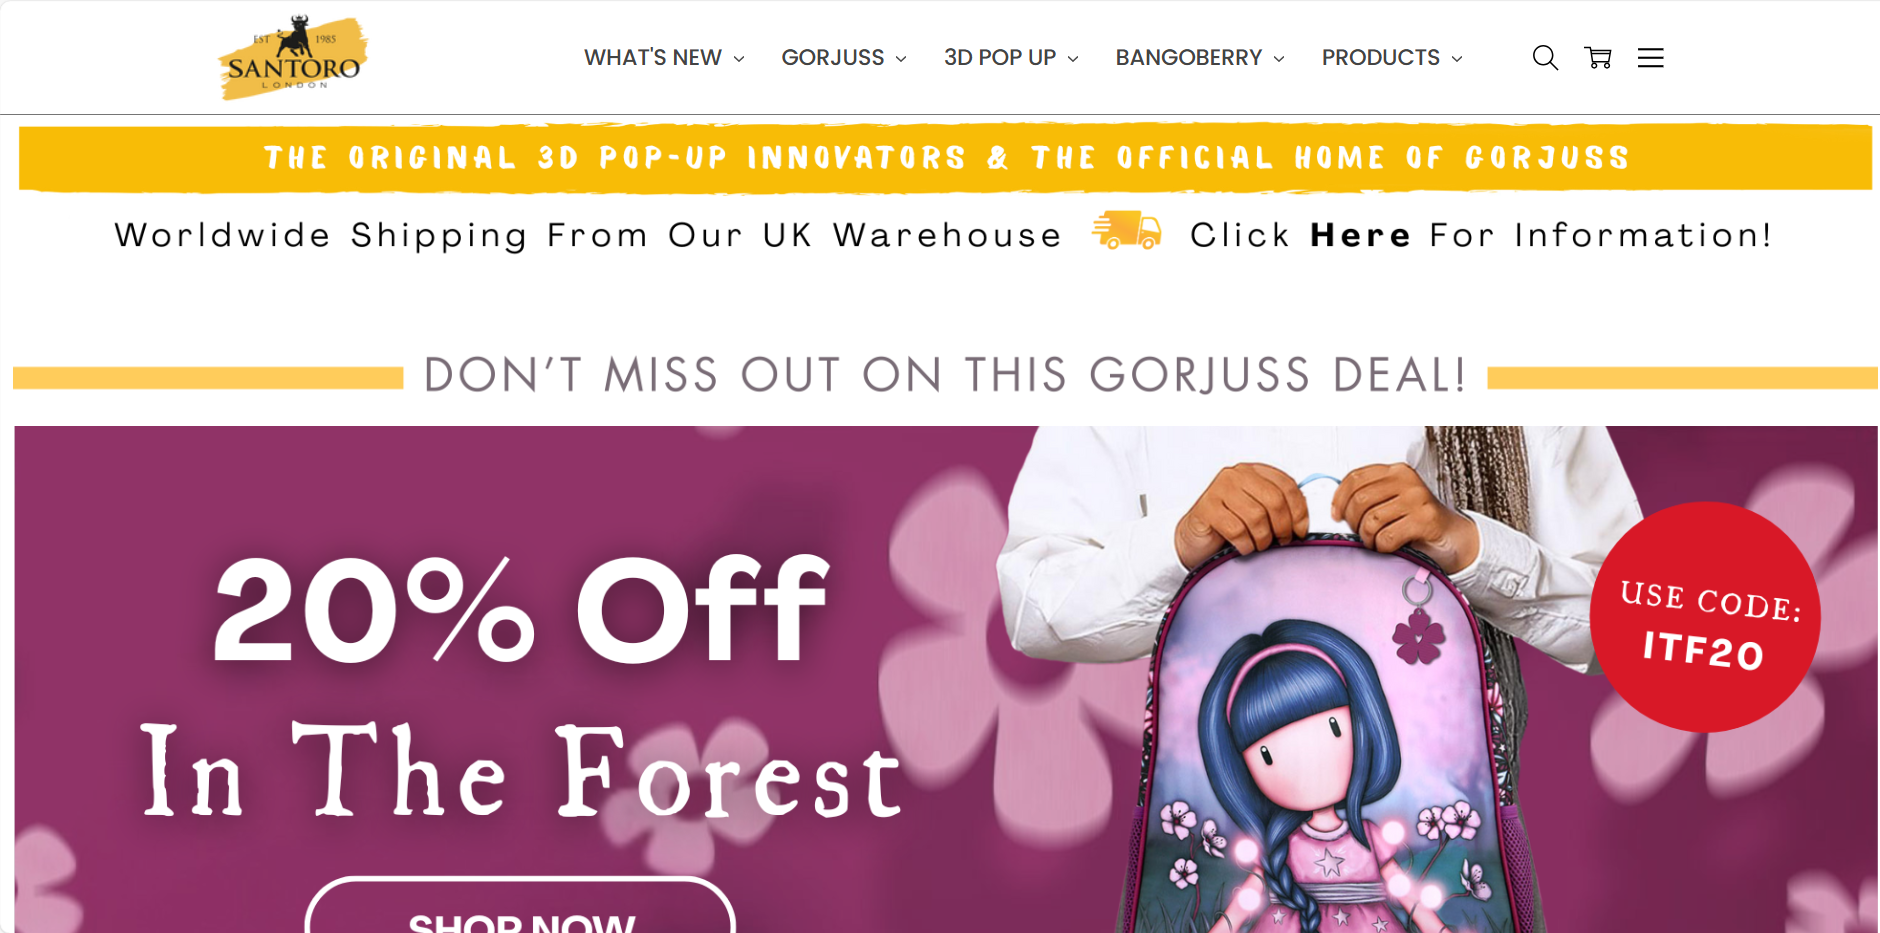Open the hamburger menu icon
The height and width of the screenshot is (933, 1880).
click(1651, 58)
